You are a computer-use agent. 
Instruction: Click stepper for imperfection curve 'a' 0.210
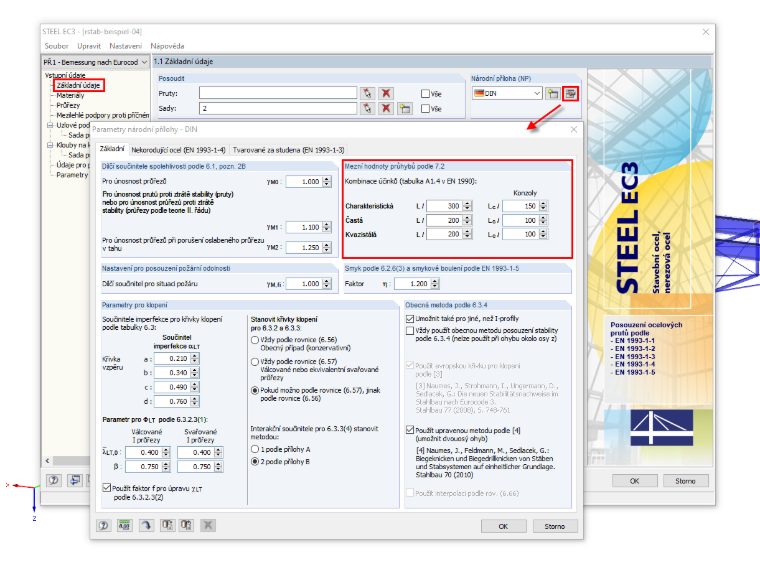(194, 359)
